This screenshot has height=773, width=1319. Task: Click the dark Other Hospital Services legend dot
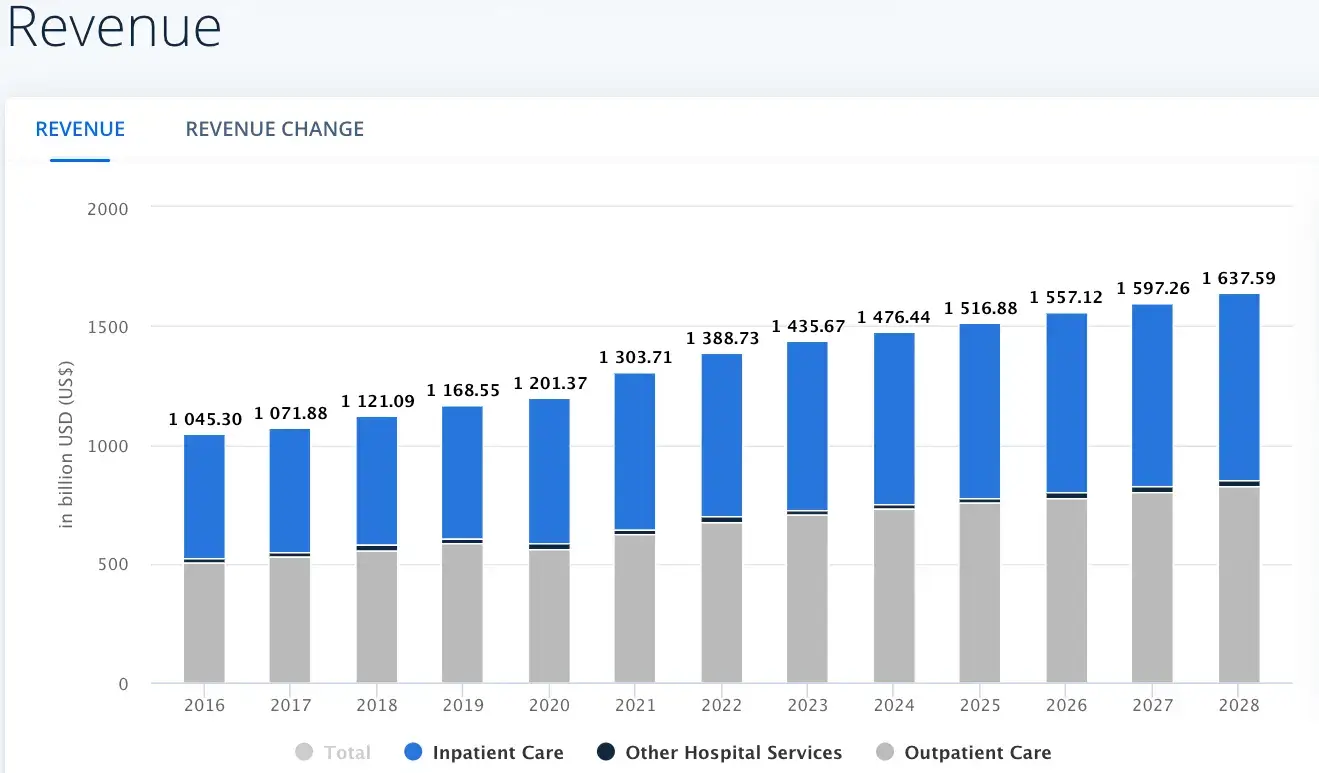(x=605, y=752)
